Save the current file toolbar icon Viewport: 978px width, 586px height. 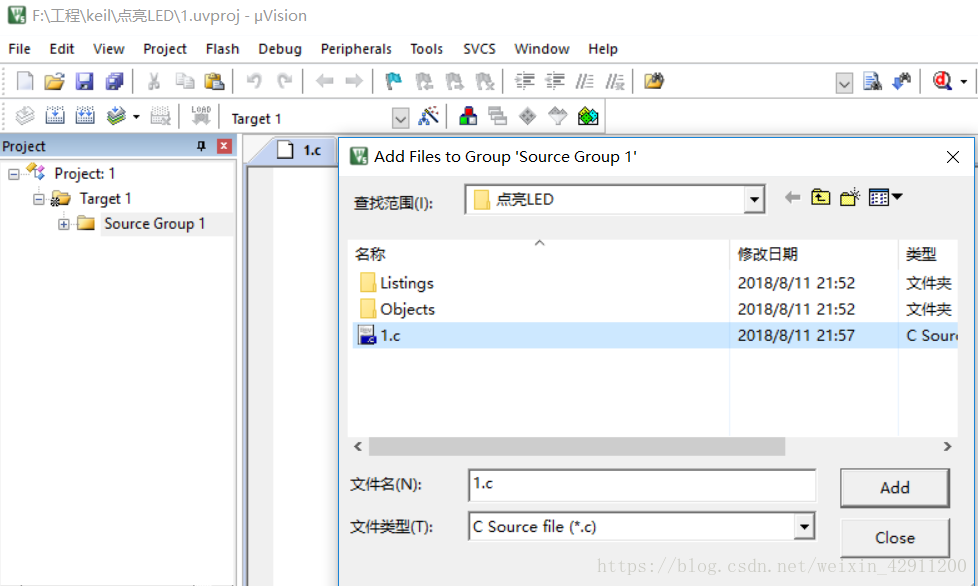tap(84, 81)
